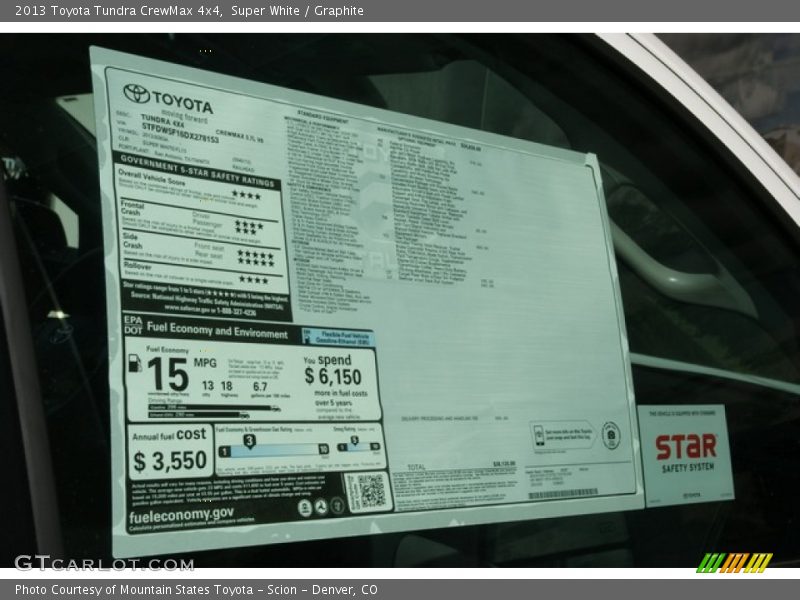
Task: Click the '13' city MPG value
Action: [x=208, y=386]
